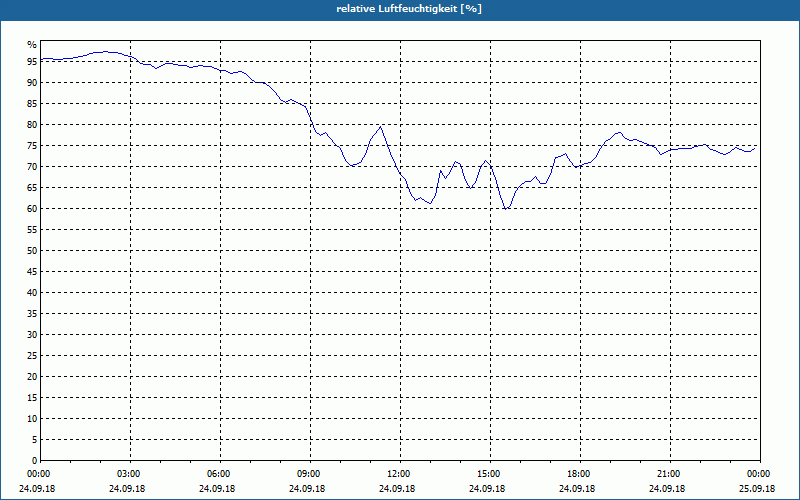Select the y-axis label 70
Screen dimensions: 800x500
coord(32,167)
